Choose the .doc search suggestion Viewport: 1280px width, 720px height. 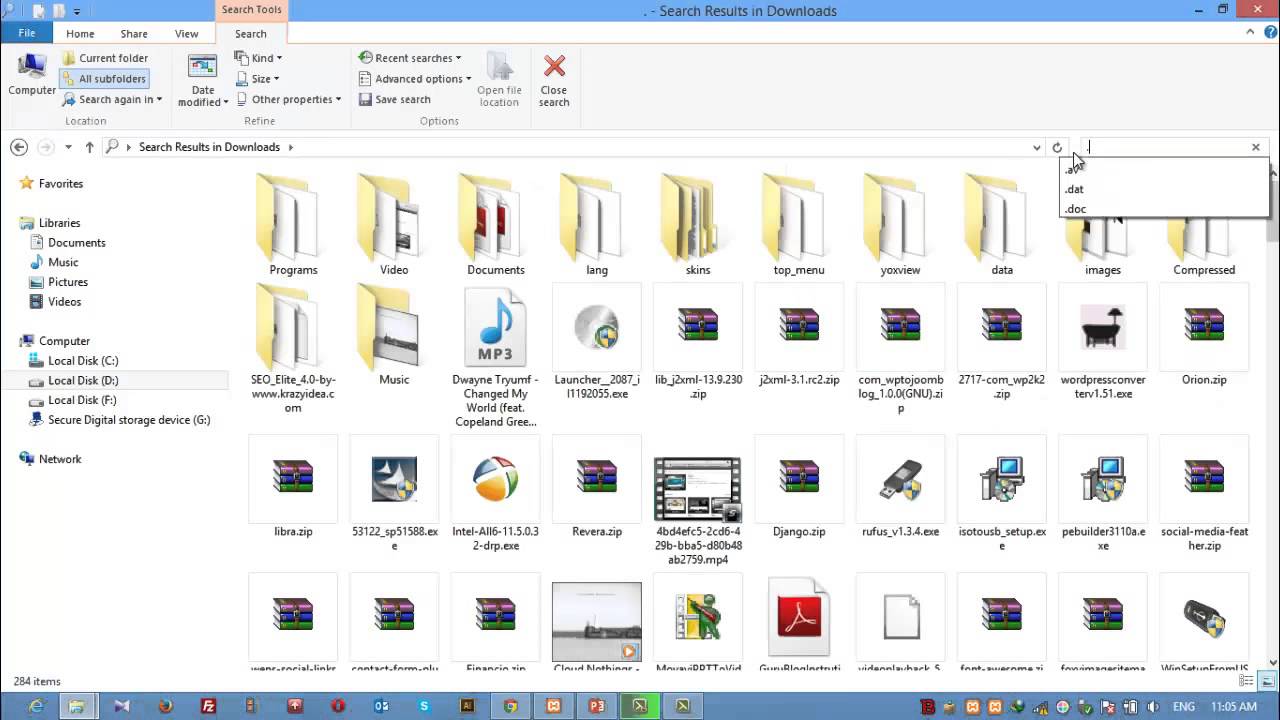pos(1163,209)
